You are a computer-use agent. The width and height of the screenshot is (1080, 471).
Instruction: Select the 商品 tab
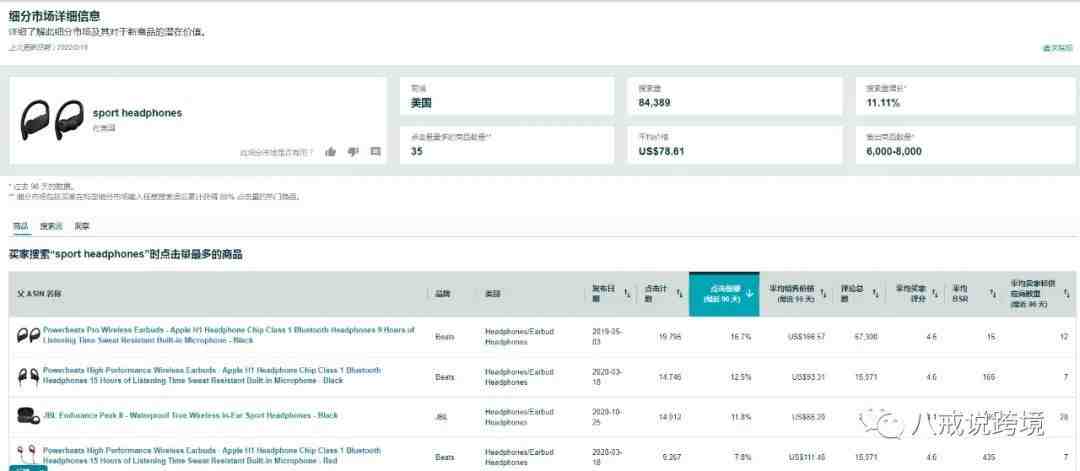(21, 226)
